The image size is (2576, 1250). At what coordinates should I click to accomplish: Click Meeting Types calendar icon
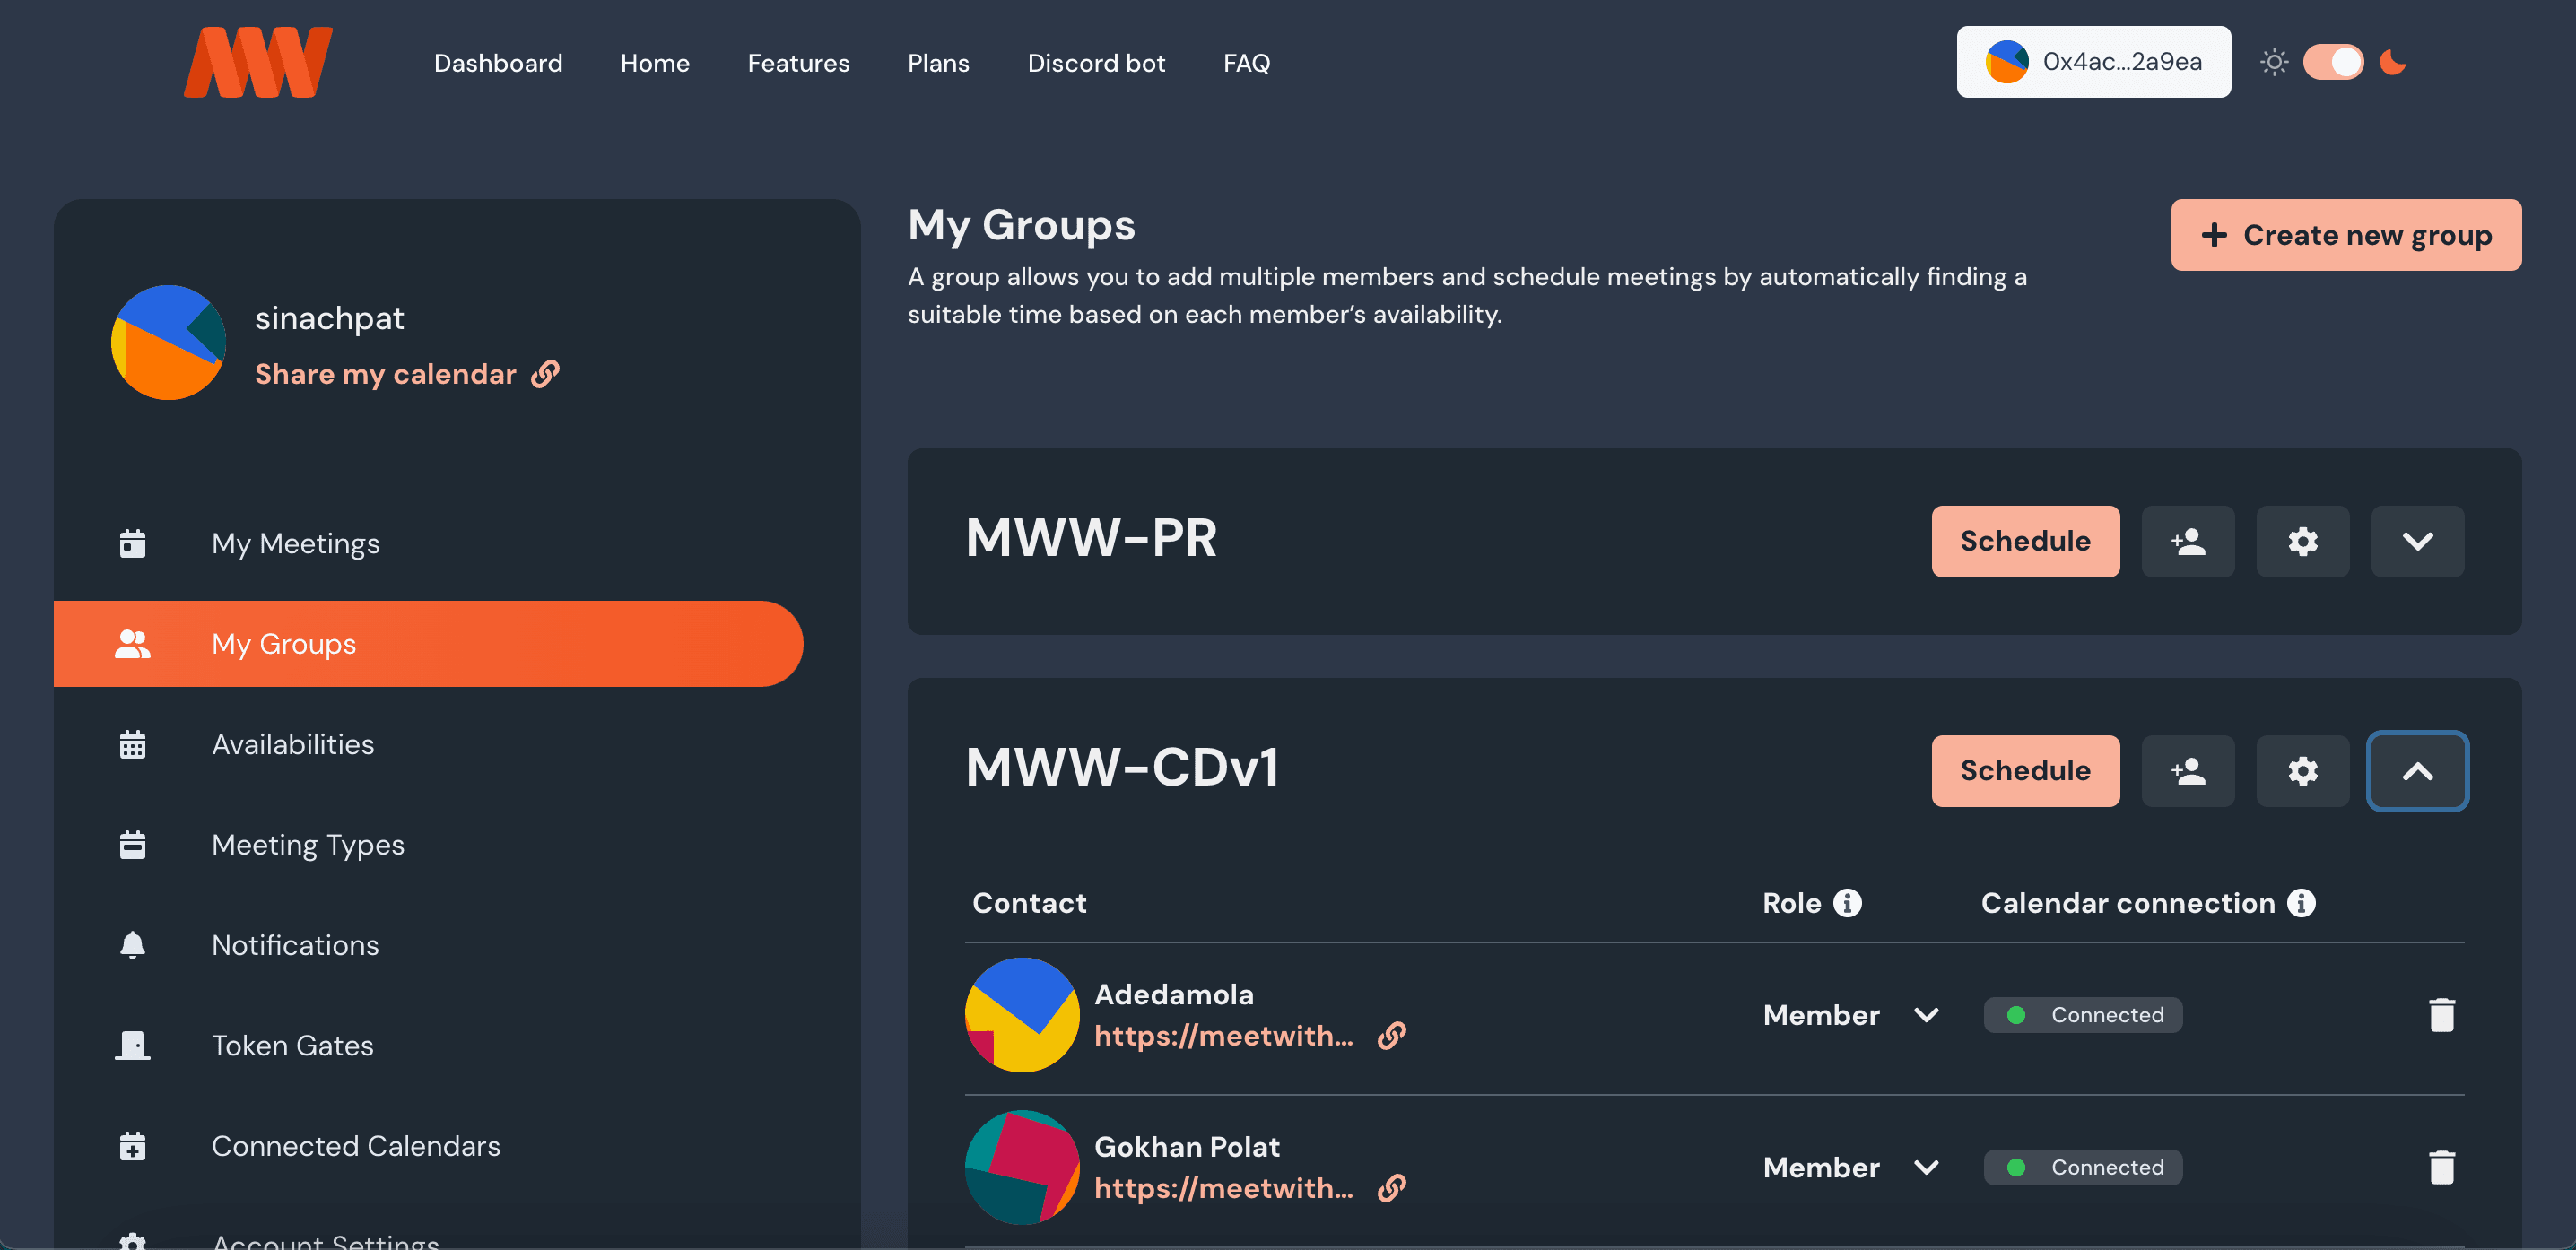[132, 845]
